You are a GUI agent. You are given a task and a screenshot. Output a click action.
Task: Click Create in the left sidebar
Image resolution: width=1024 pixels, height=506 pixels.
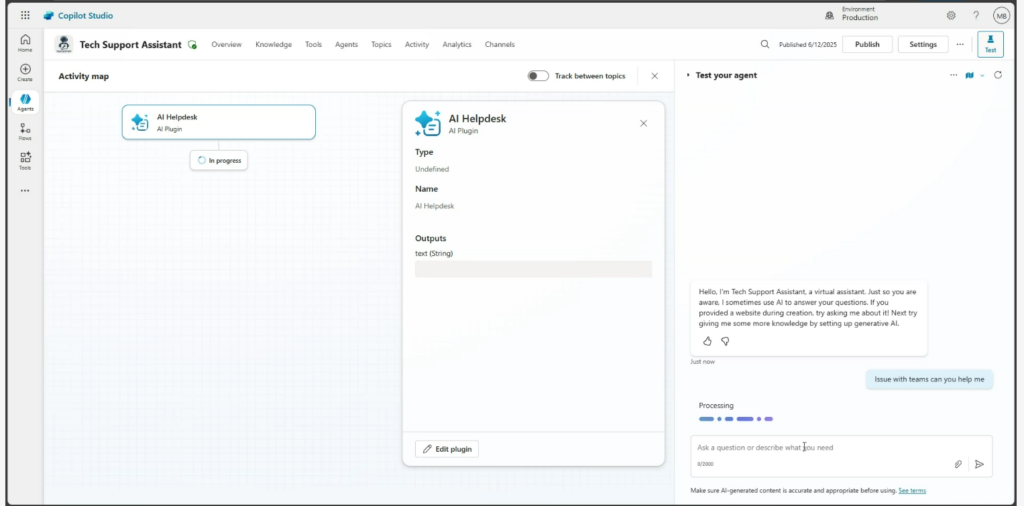pos(25,72)
